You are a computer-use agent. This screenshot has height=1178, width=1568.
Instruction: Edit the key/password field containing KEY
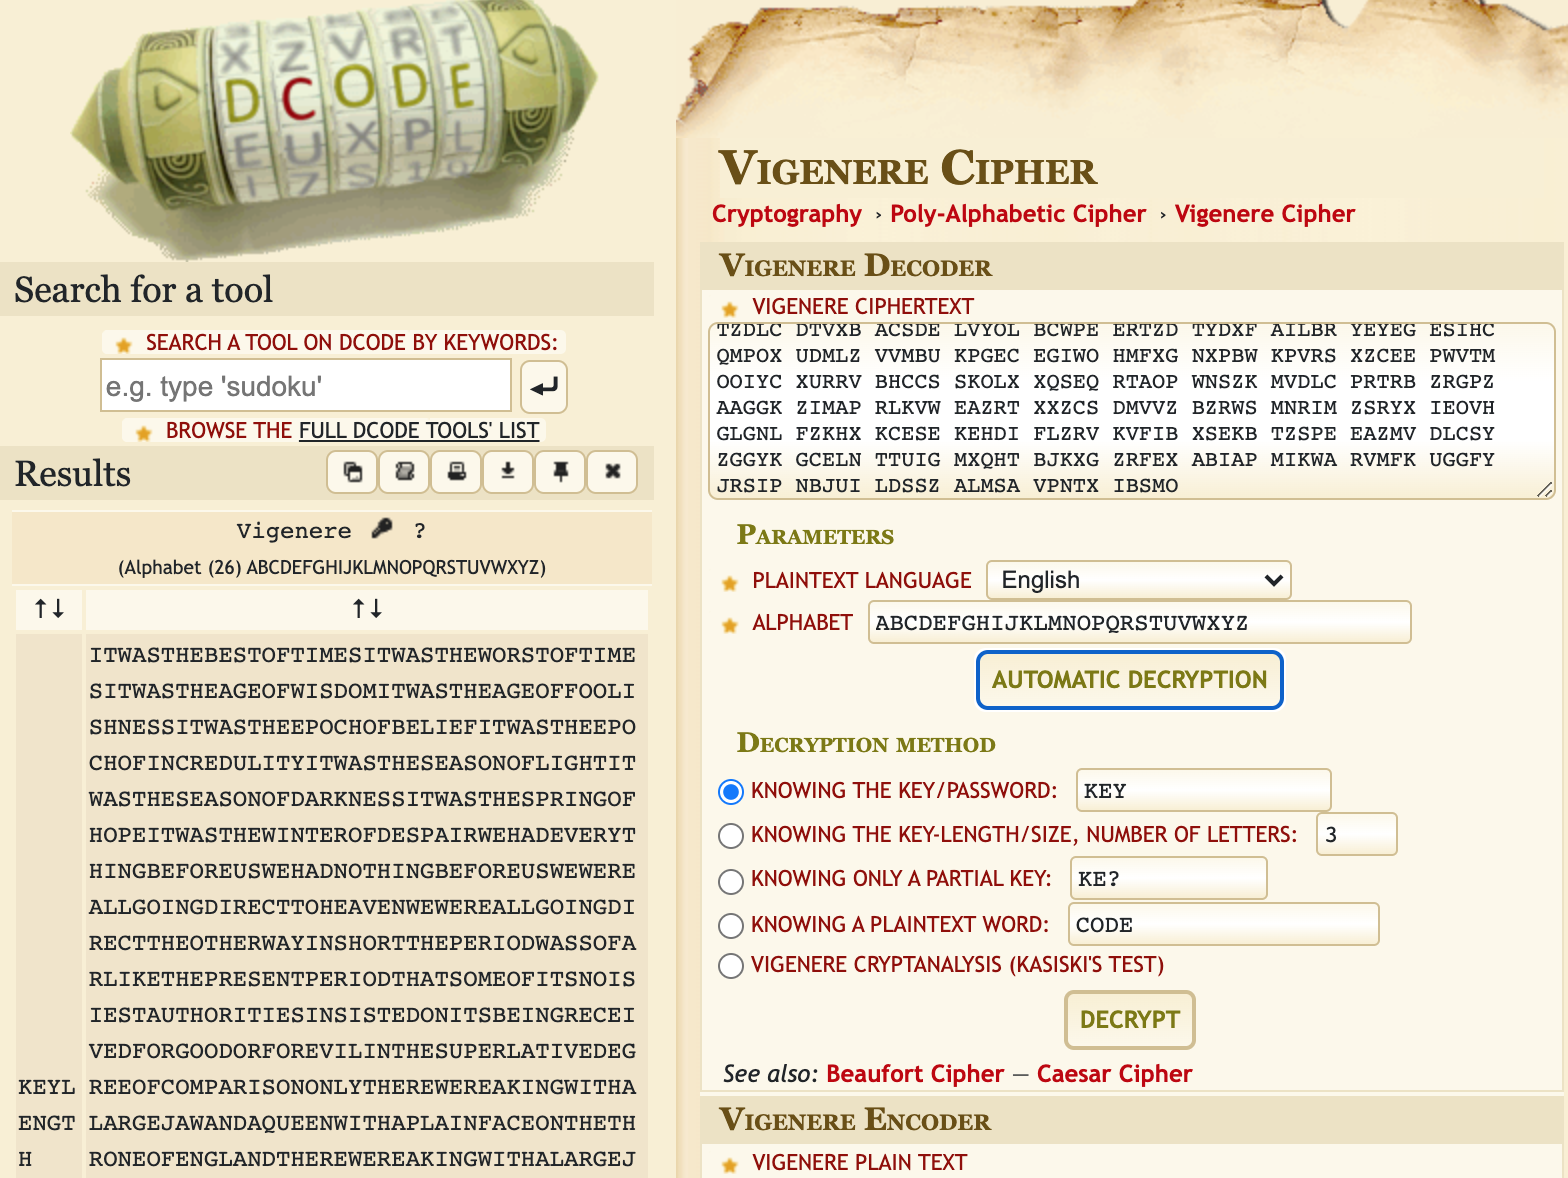click(x=1203, y=790)
